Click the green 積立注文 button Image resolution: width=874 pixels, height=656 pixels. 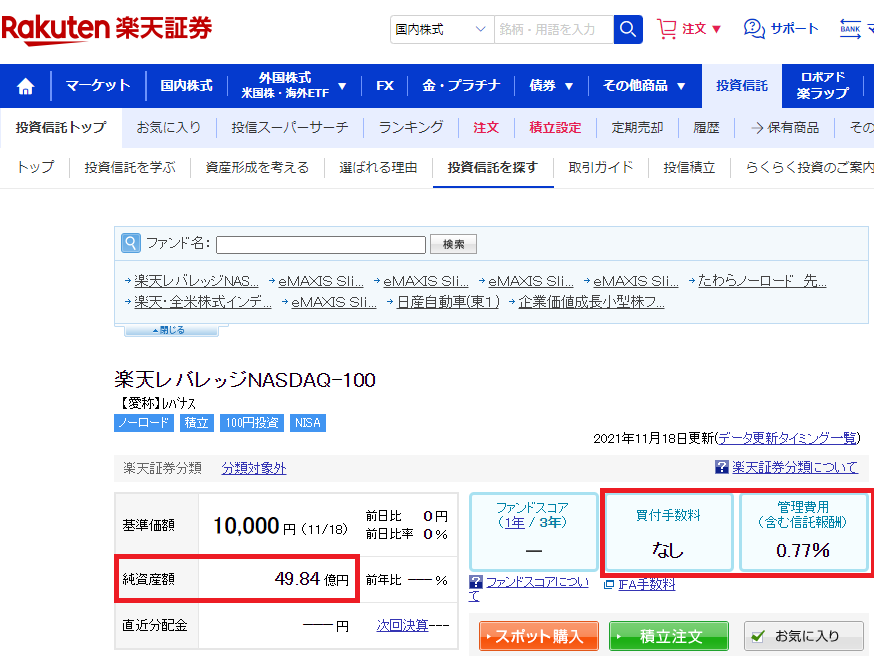click(x=668, y=636)
